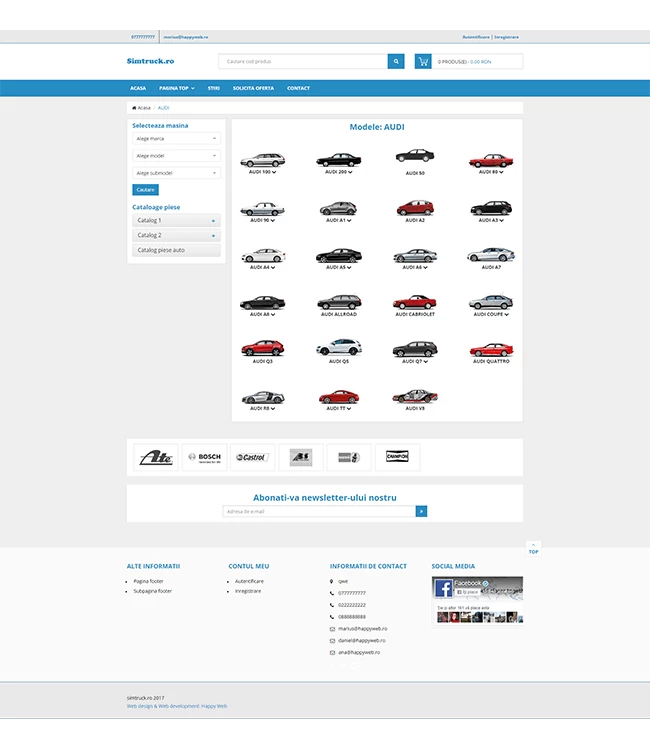Expand AUDI A4 submodels chevron

[273, 268]
